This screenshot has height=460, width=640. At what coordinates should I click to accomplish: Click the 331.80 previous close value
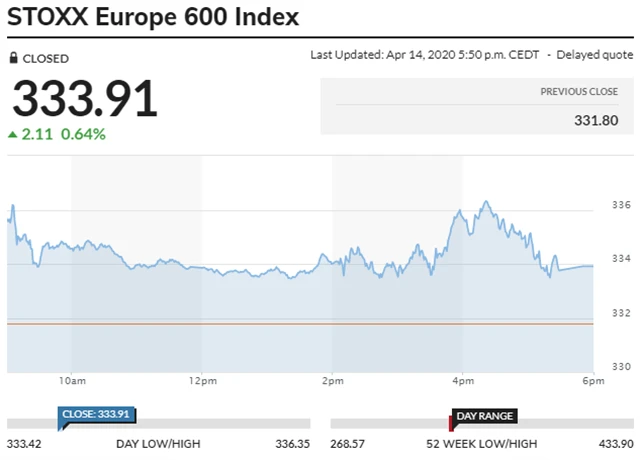[x=597, y=118]
